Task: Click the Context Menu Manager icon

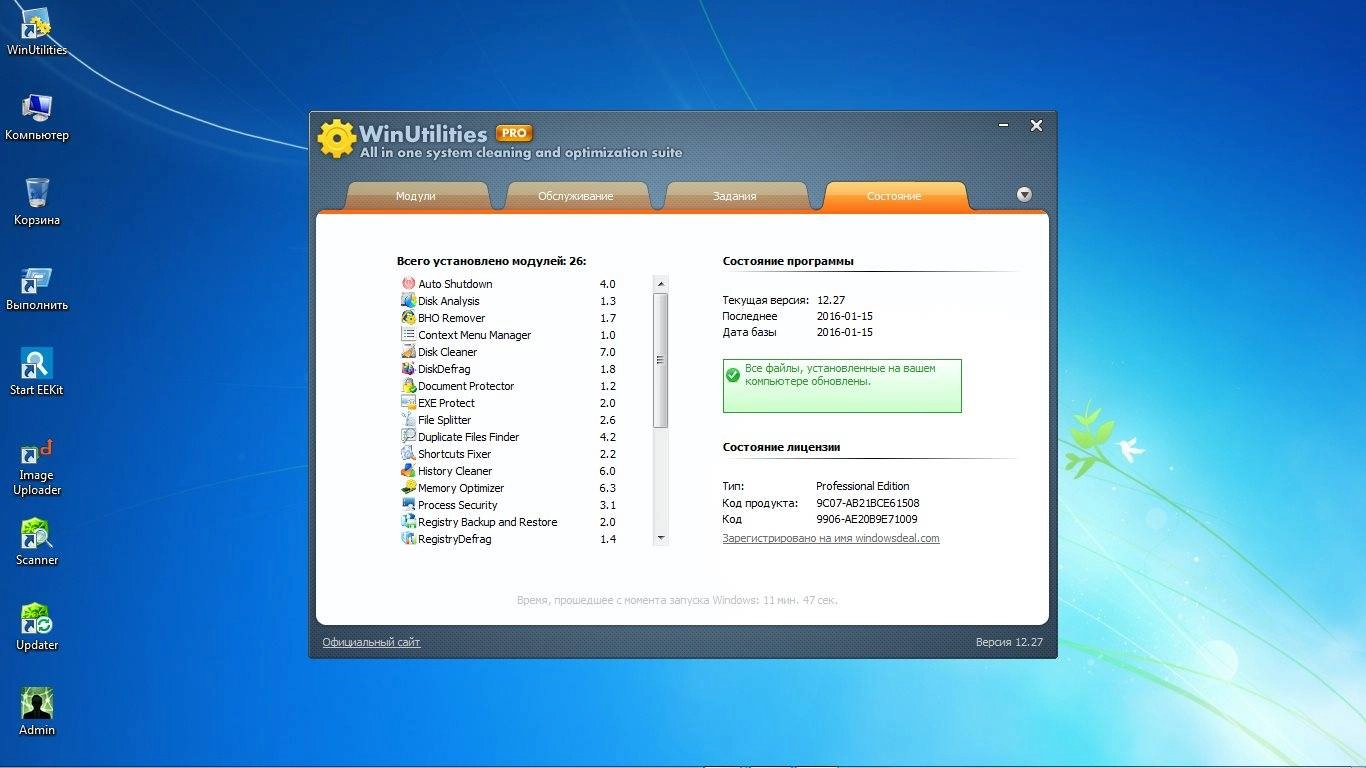Action: pyautogui.click(x=408, y=335)
